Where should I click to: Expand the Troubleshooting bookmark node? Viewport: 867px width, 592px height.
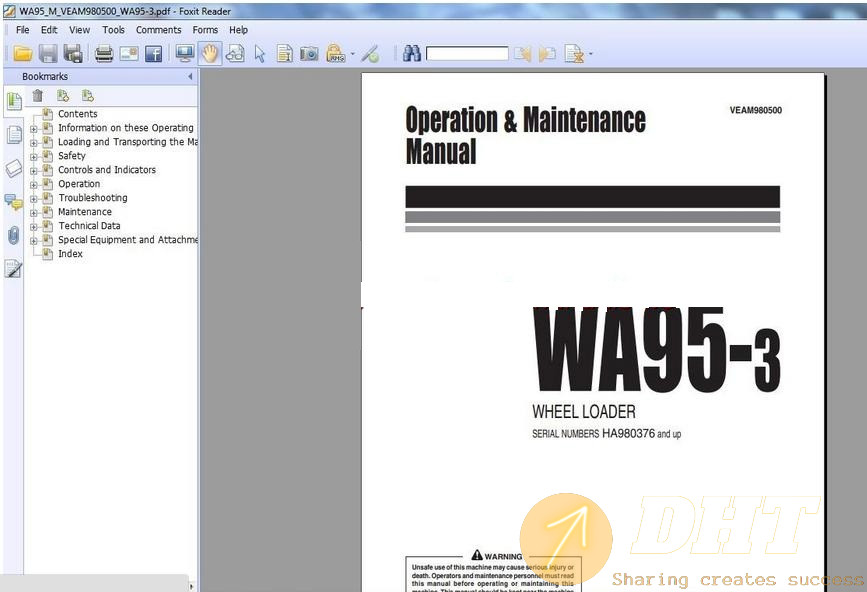34,199
